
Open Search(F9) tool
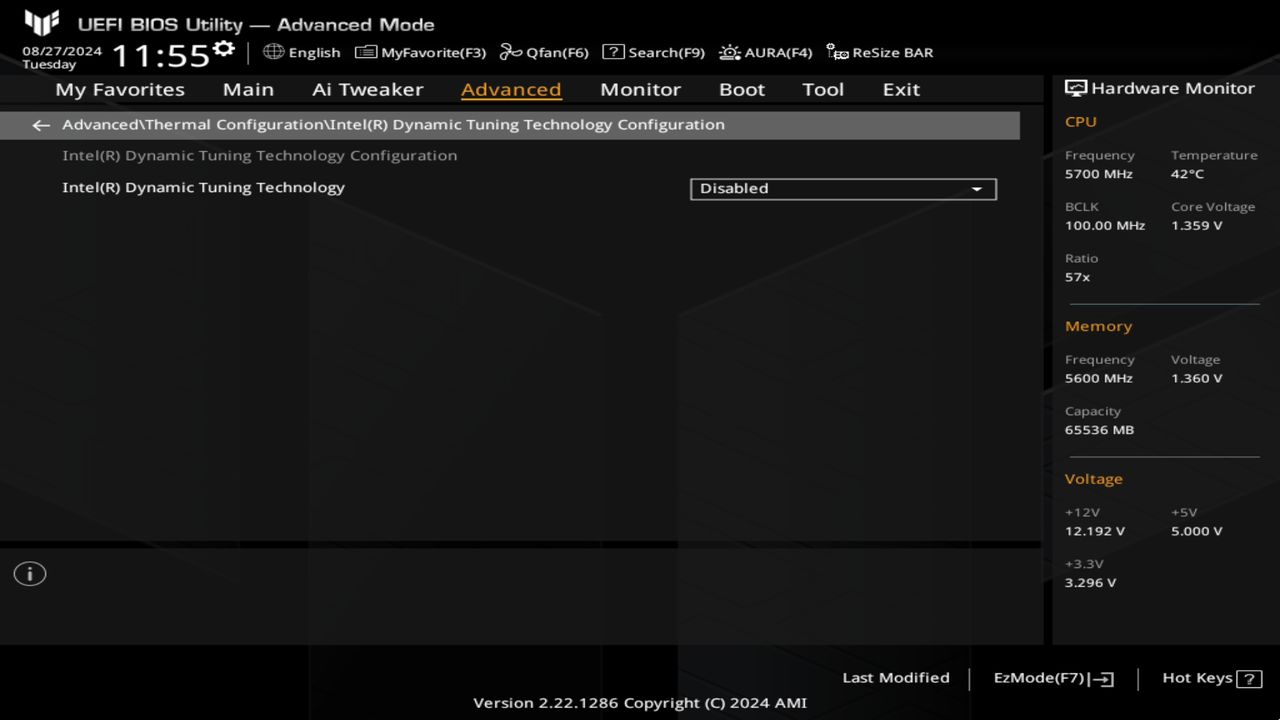pos(653,52)
